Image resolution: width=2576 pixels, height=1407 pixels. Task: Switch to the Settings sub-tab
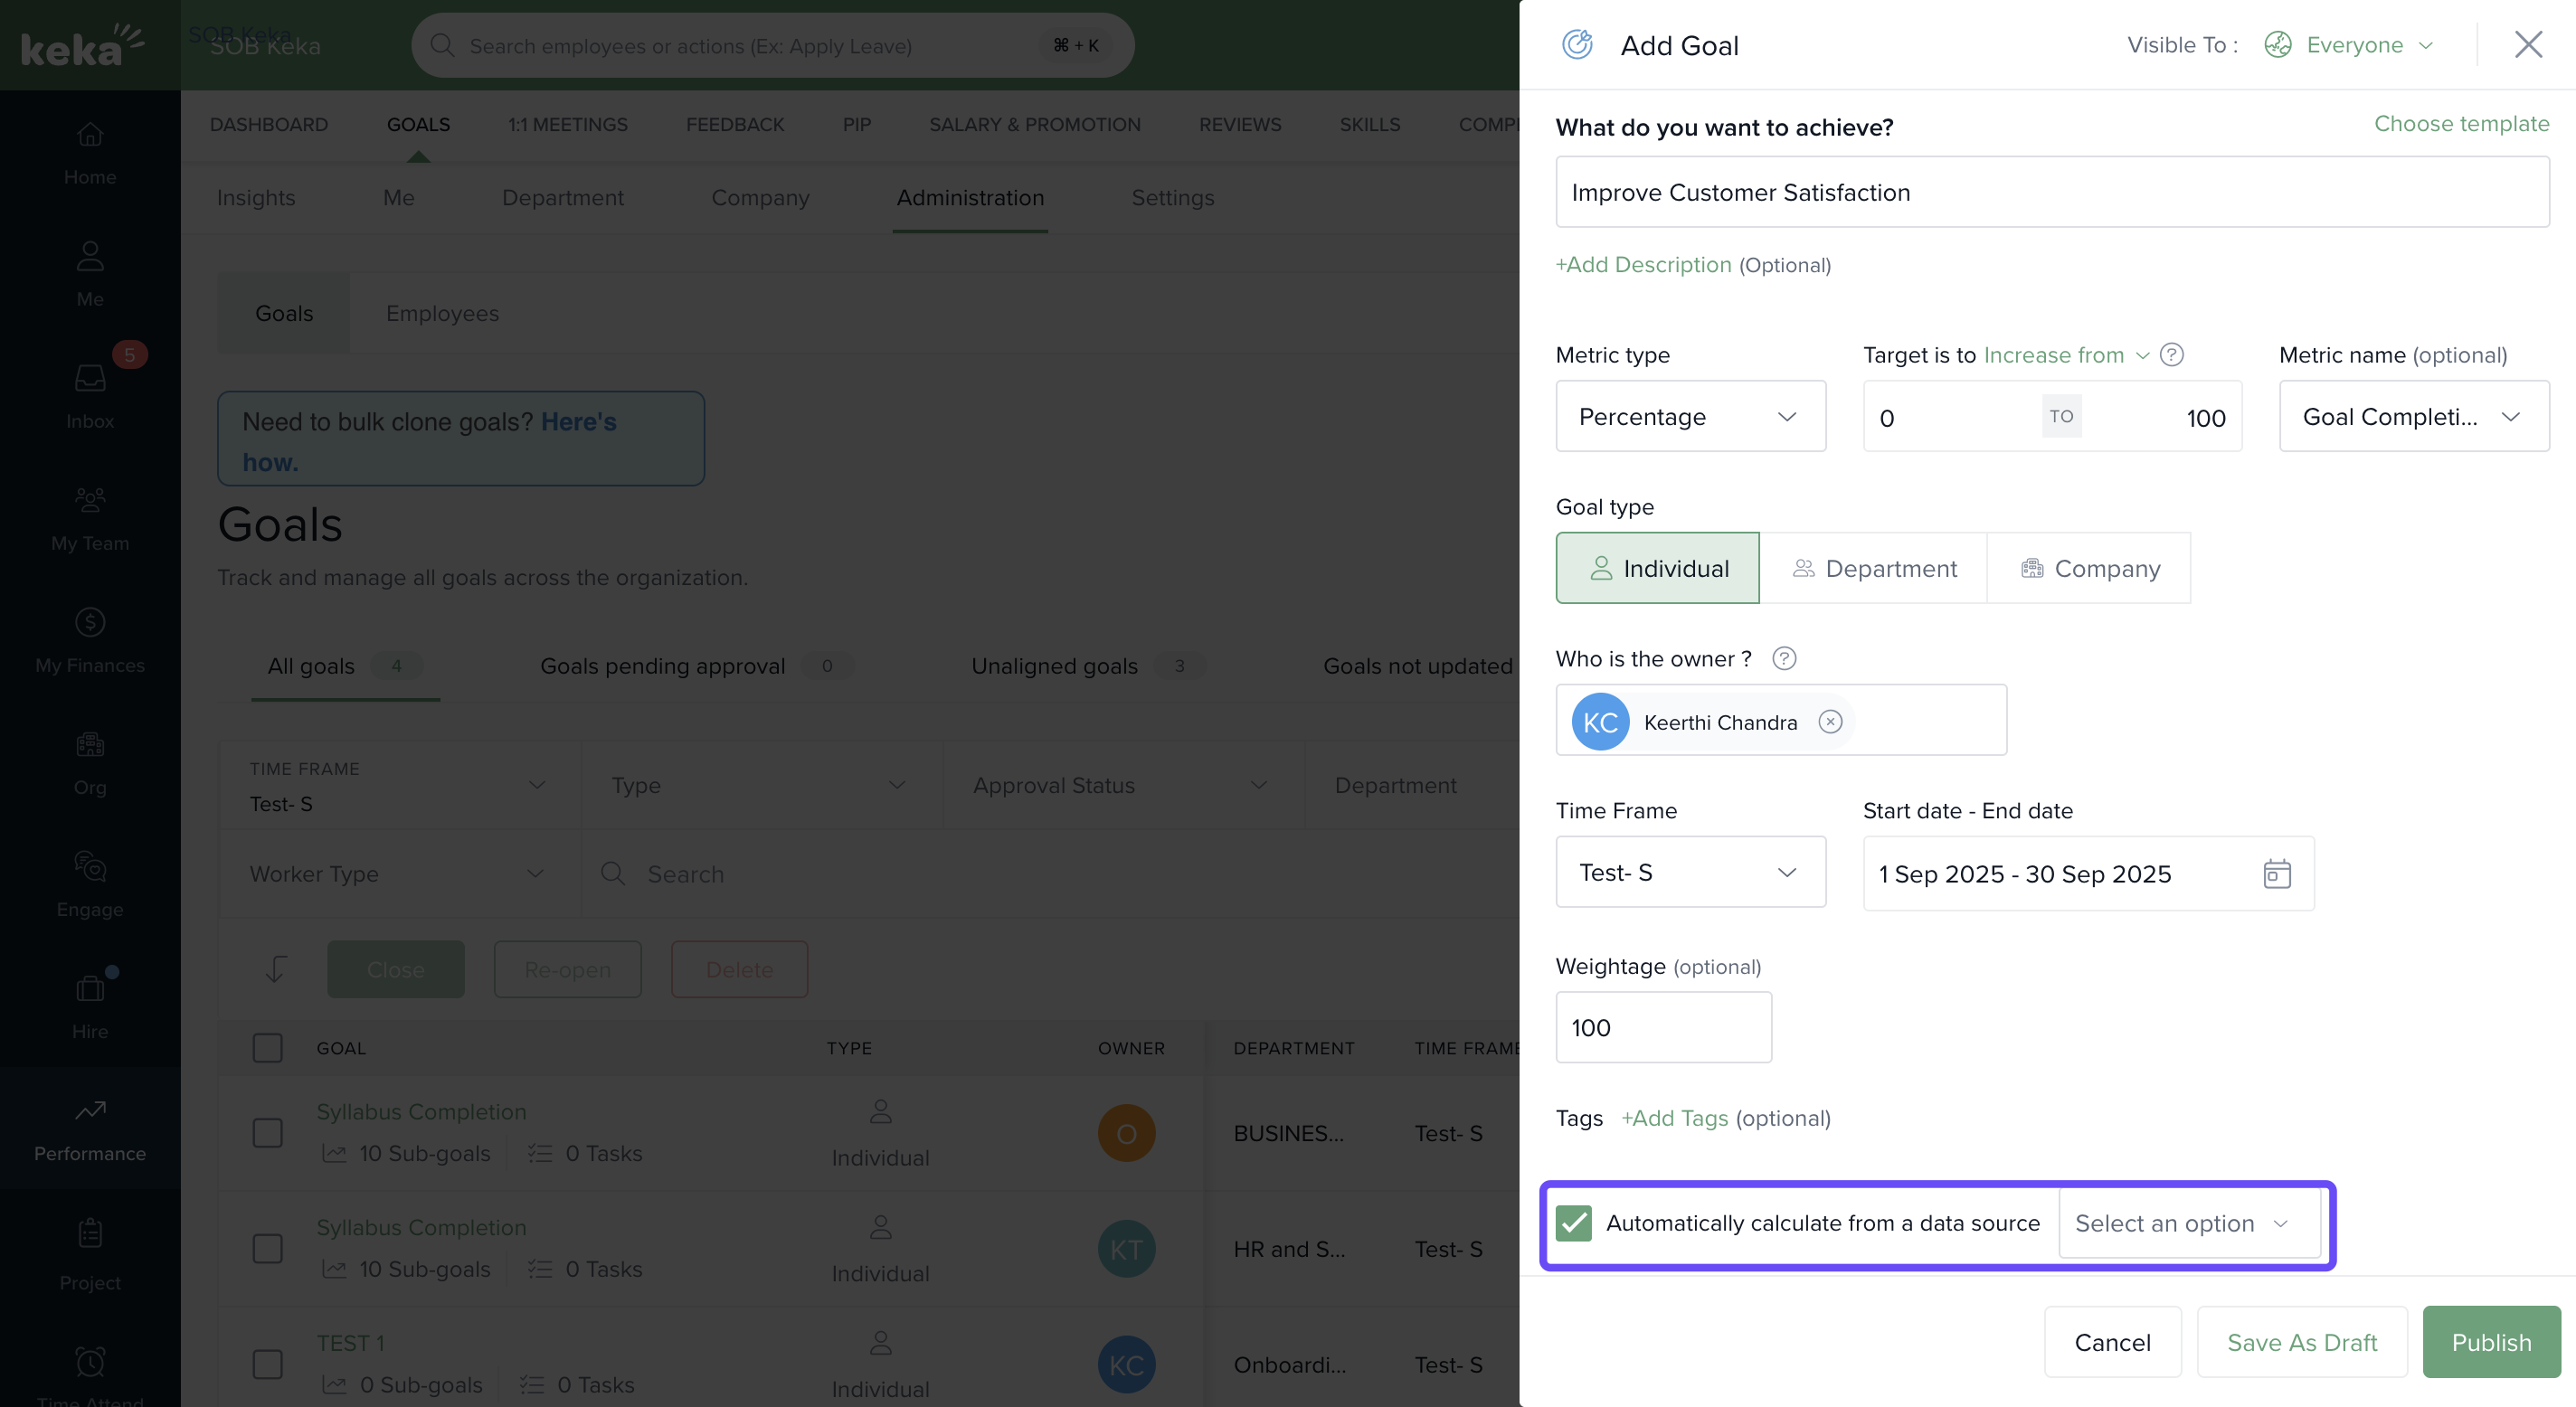(1172, 198)
